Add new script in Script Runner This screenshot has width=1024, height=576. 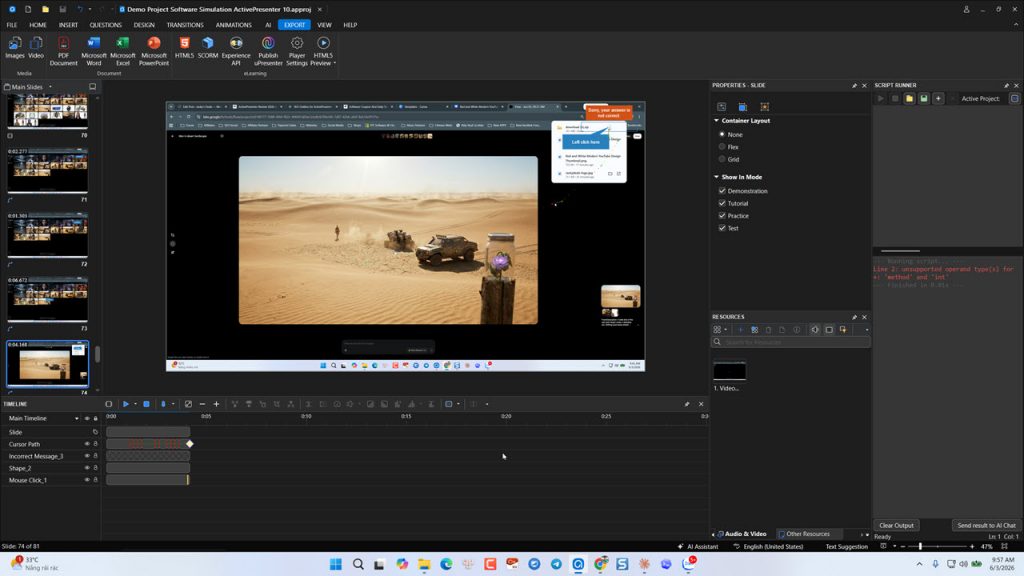coord(938,99)
